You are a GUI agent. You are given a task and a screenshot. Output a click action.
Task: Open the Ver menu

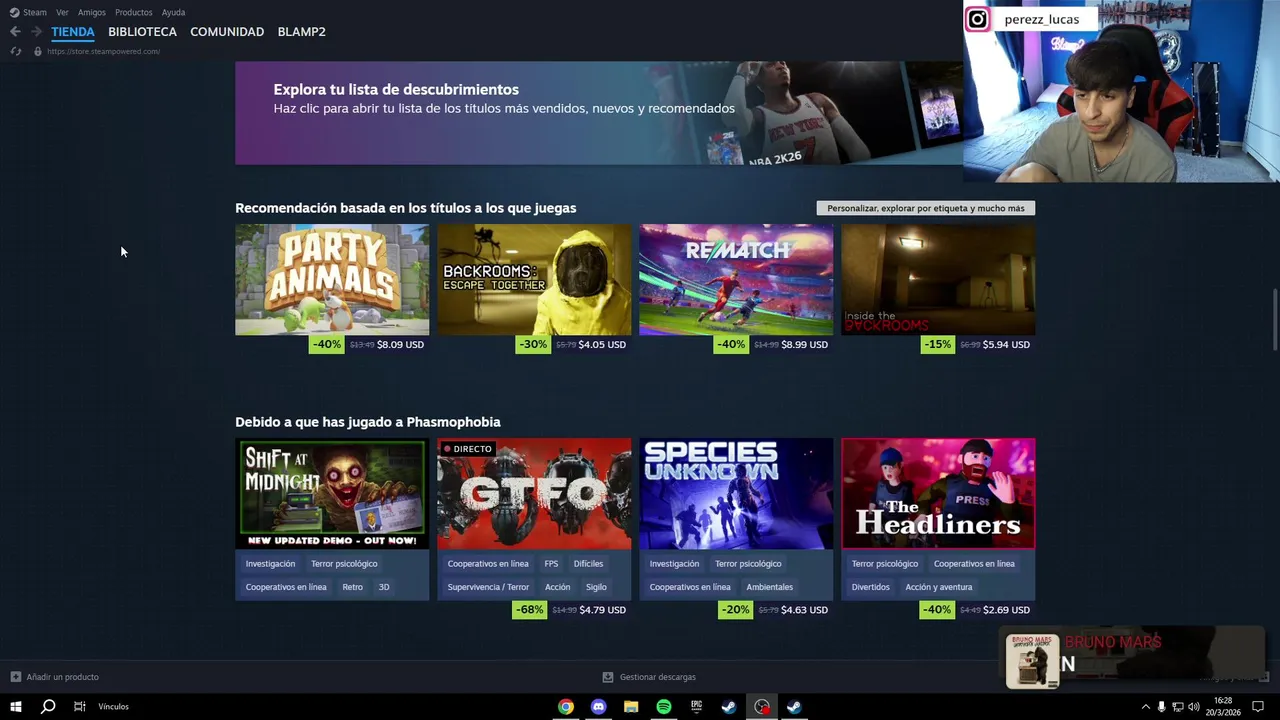(62, 12)
